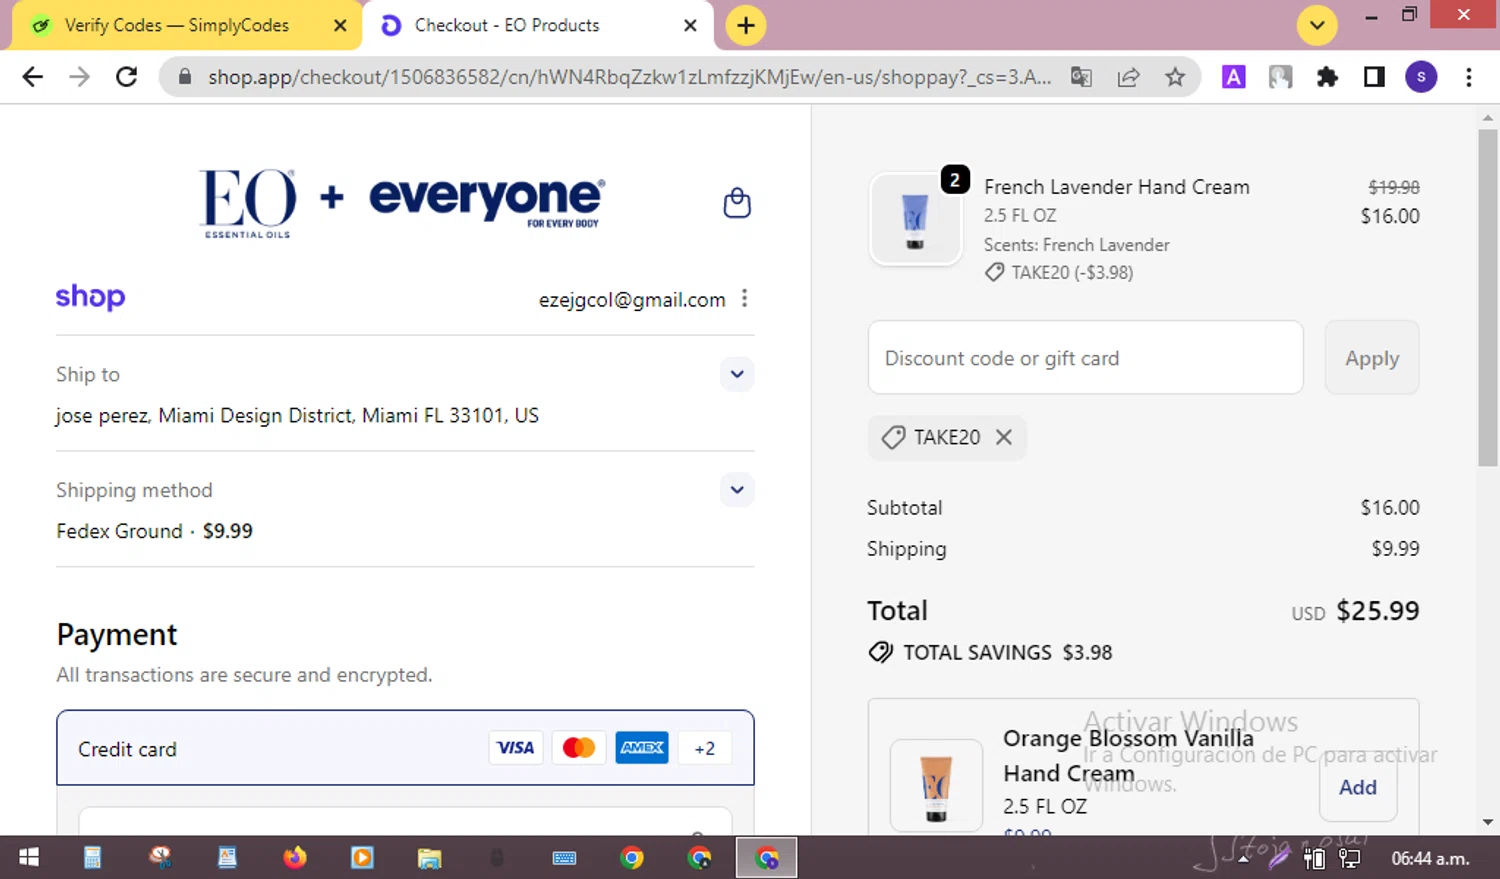Select the Credit card payment option
The width and height of the screenshot is (1500, 879).
405,748
